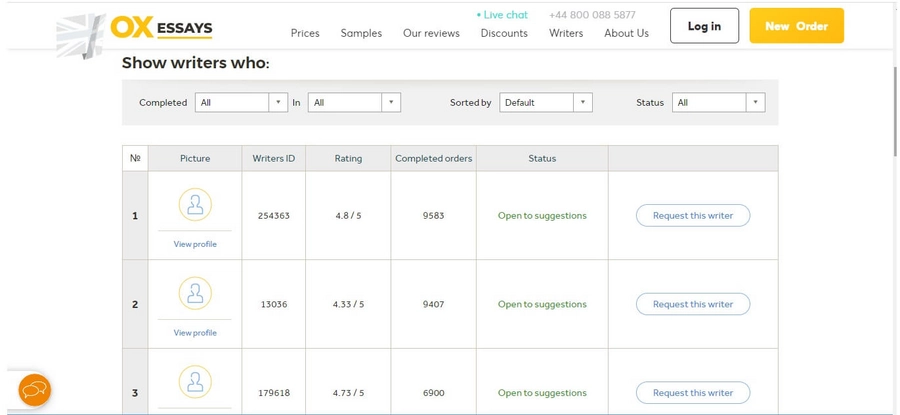This screenshot has height=415, width=900.
Task: Click the 4.8 / 5 rating
Action: click(348, 216)
